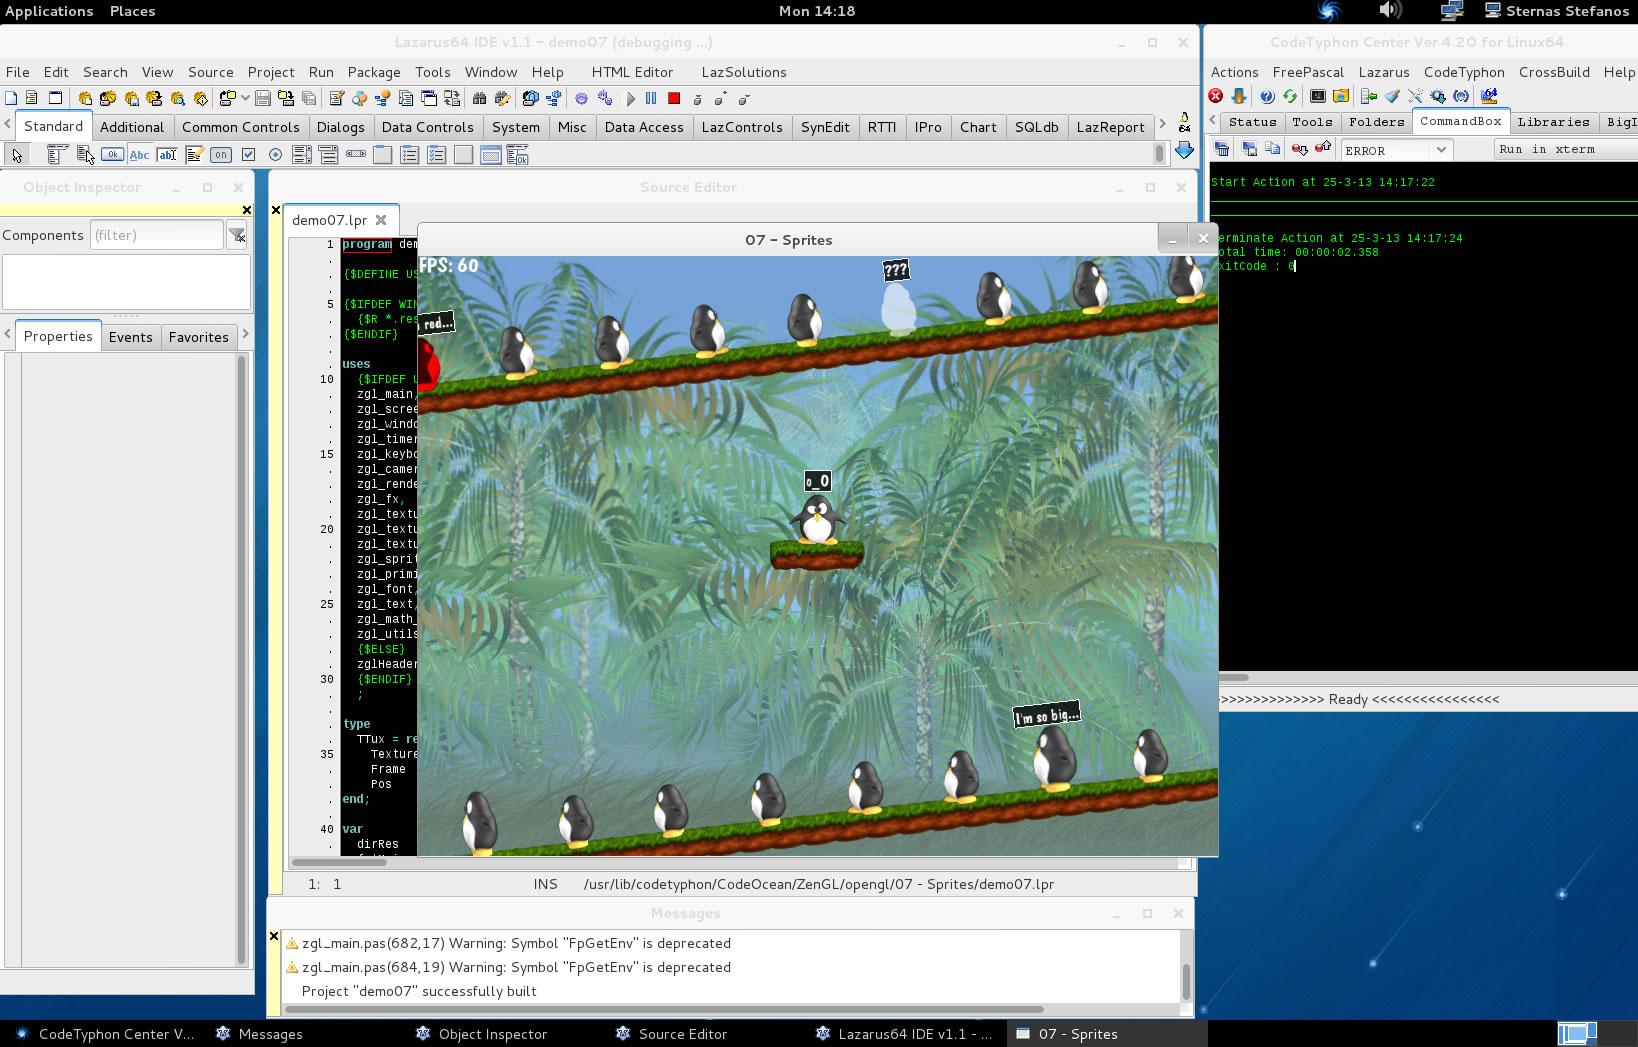Click the Save file floppy icon
This screenshot has height=1047, width=1638.
click(263, 98)
